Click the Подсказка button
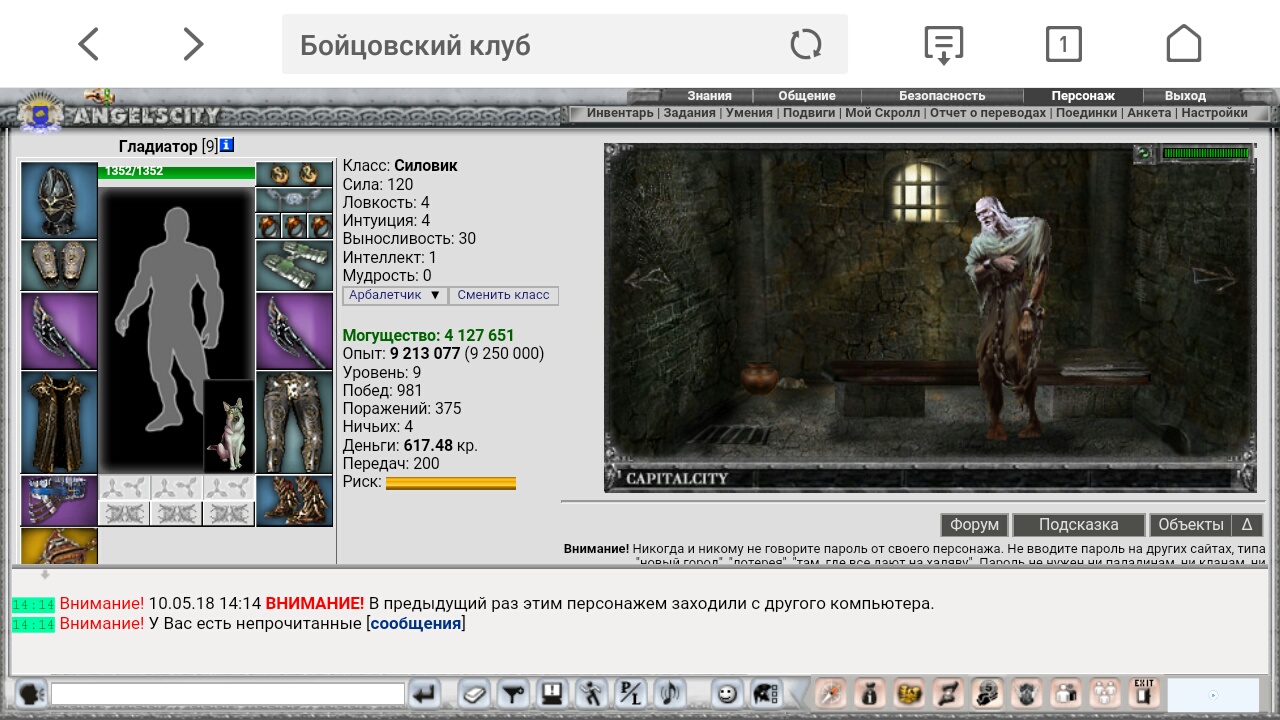Image resolution: width=1280 pixels, height=720 pixels. [1078, 525]
